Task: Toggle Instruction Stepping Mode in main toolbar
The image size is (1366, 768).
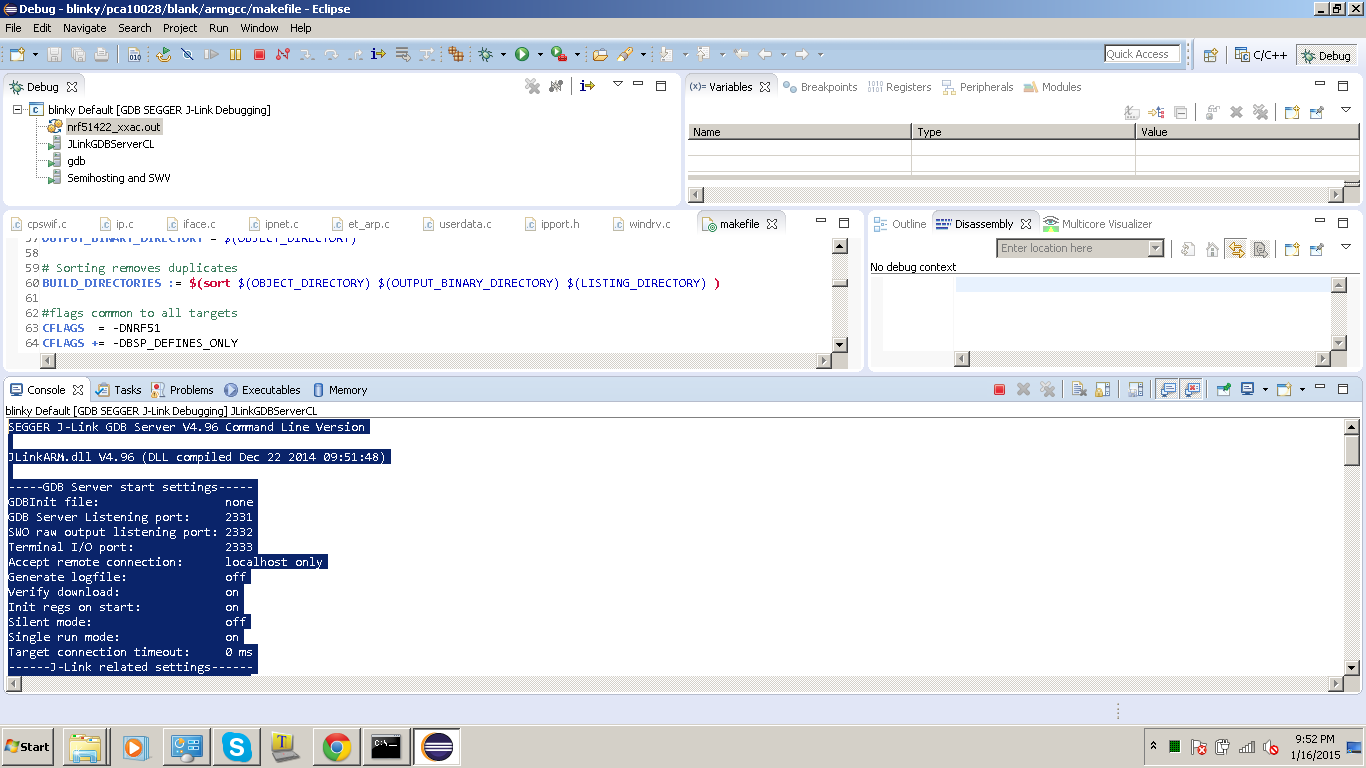Action: pos(378,54)
